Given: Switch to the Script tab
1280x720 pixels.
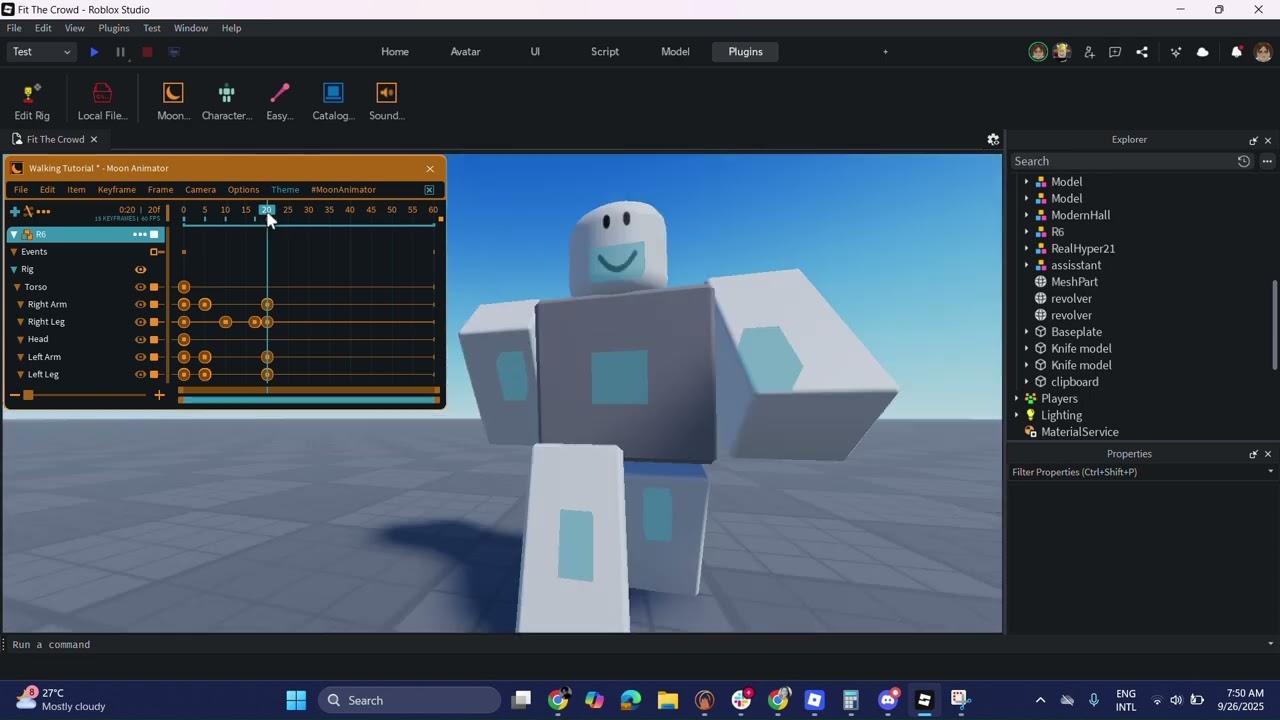Looking at the screenshot, I should point(605,52).
